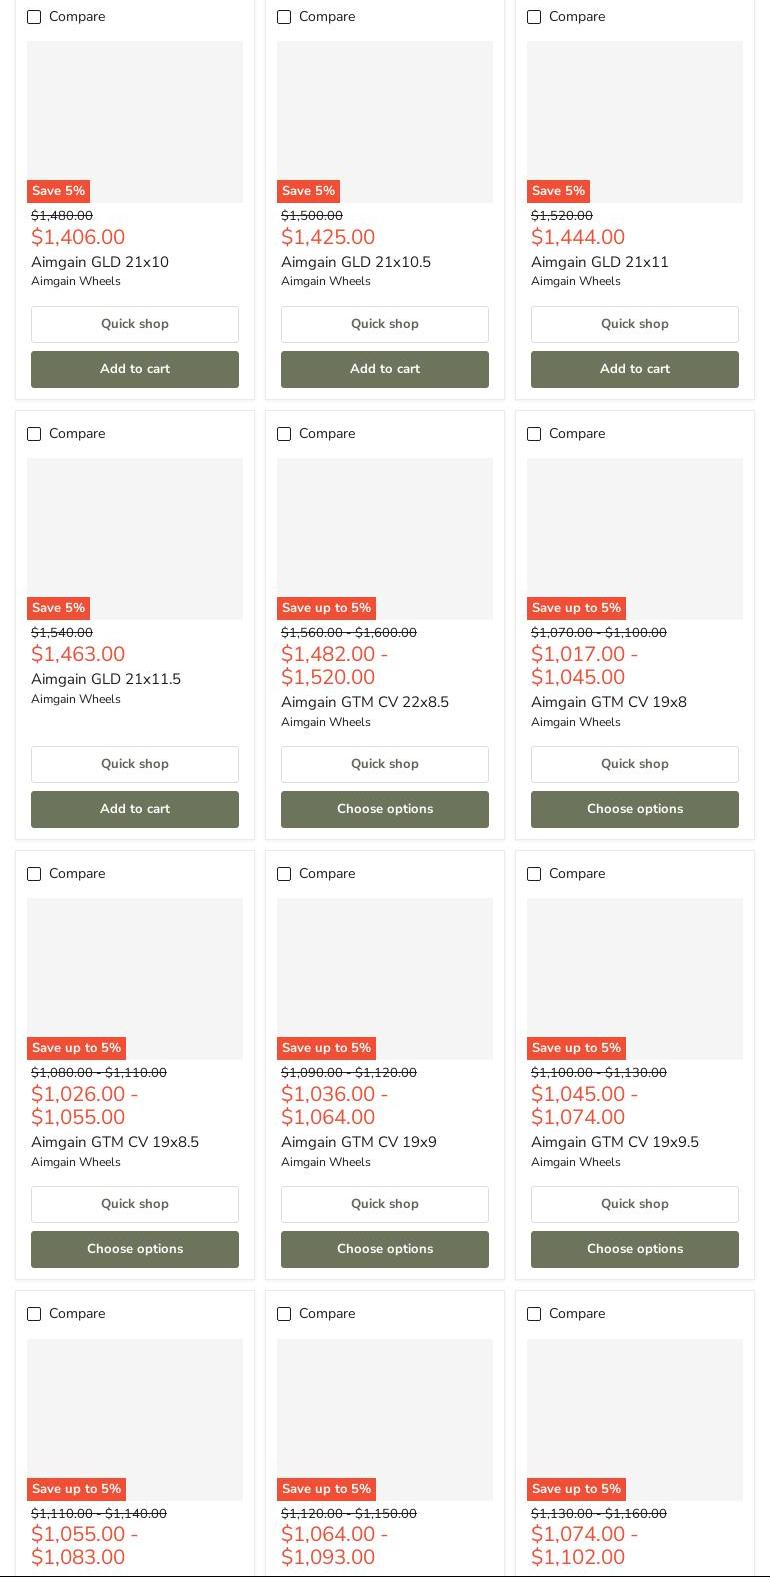Open Quick shop for Aimgain GTM CV 19x8.5
The height and width of the screenshot is (1577, 770).
135,1204
